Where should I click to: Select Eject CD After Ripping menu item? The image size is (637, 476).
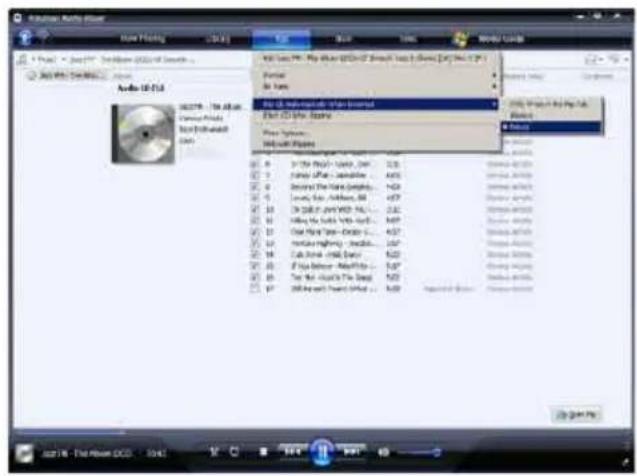[x=375, y=116]
